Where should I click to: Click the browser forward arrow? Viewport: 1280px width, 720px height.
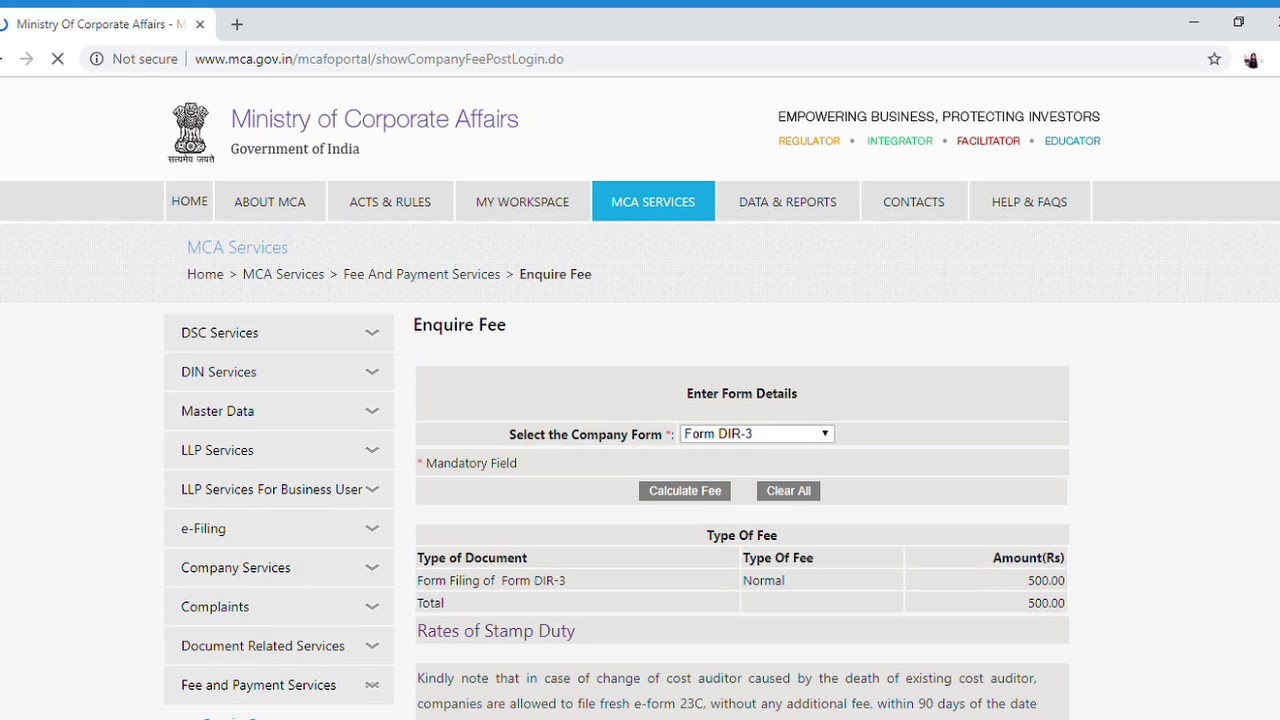tap(27, 59)
